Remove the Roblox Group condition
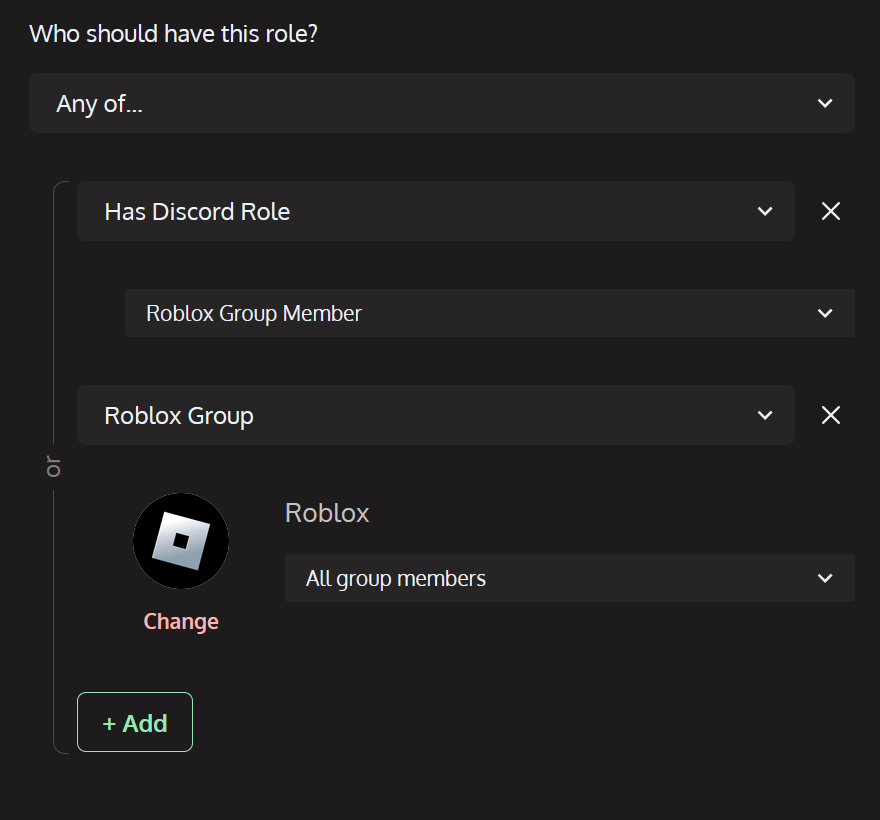This screenshot has width=880, height=820. (830, 415)
